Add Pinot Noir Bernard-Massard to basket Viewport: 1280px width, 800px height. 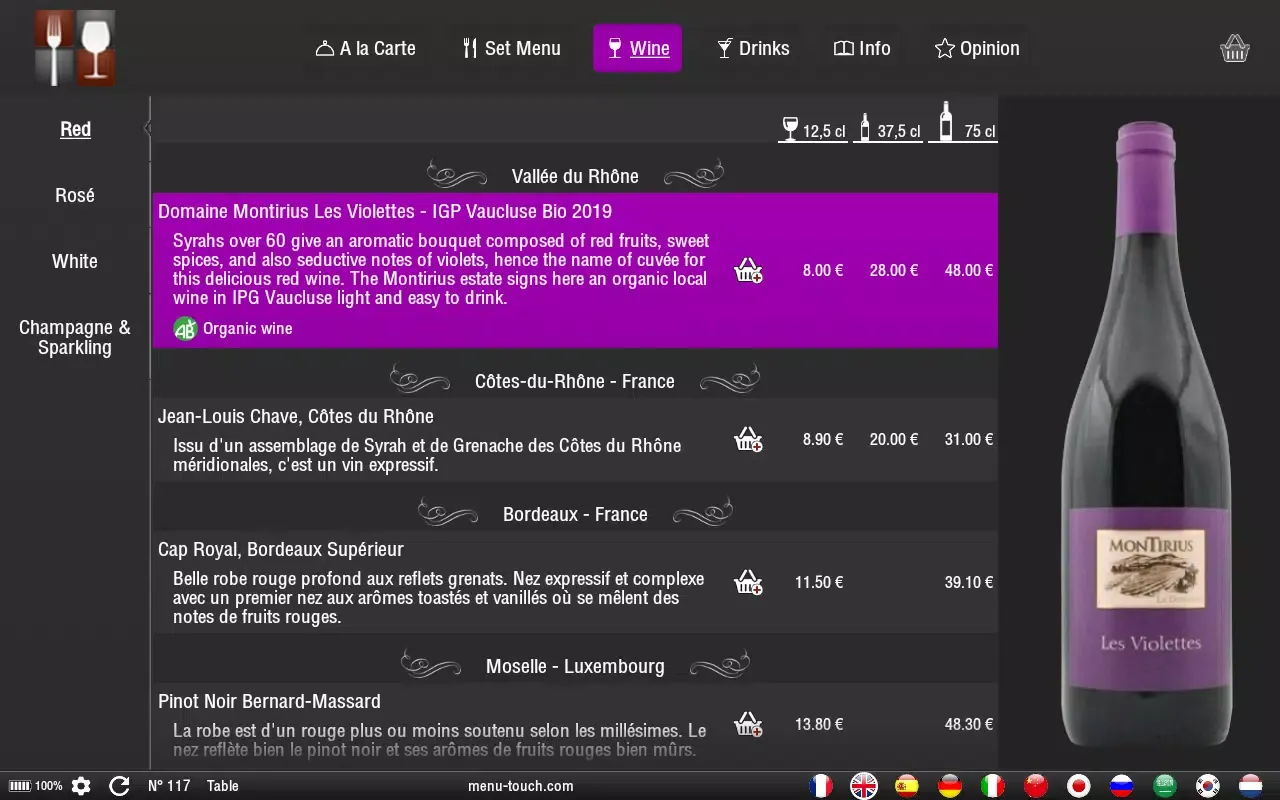(748, 724)
